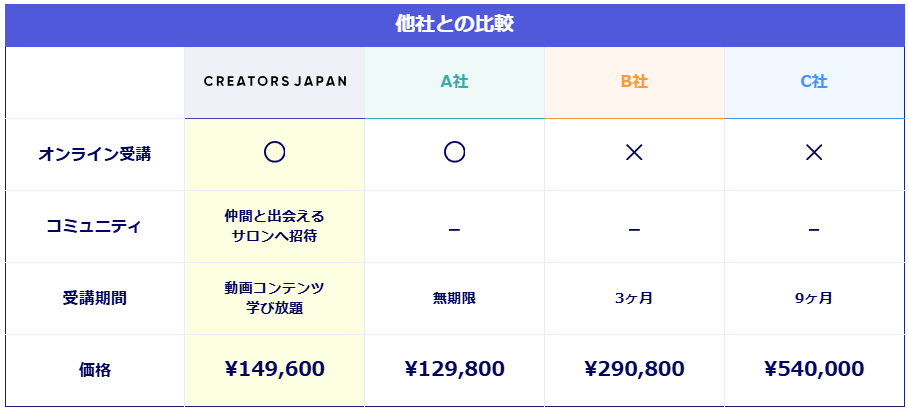Click the 無期限 cell for A社
Image resolution: width=908 pixels, height=414 pixels.
[x=455, y=299]
